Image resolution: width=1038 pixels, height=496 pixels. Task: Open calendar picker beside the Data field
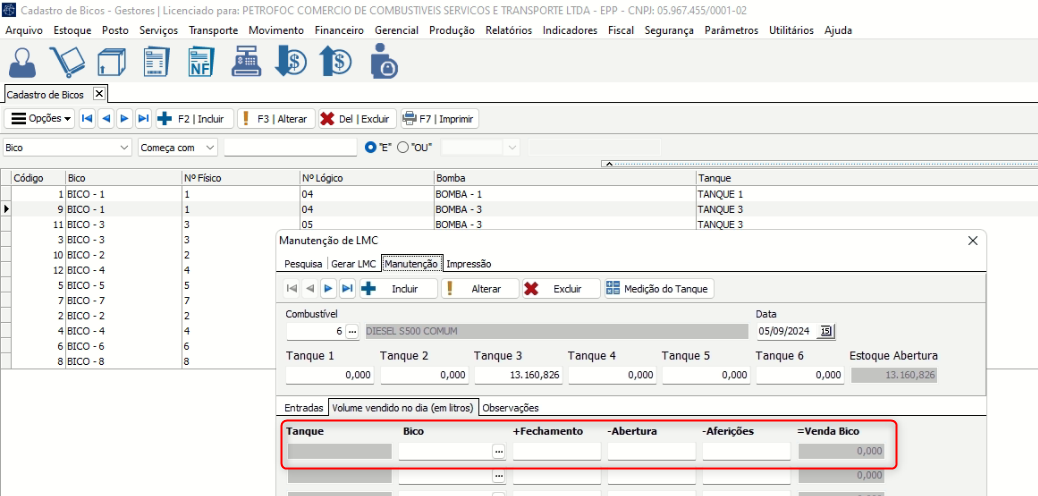(x=827, y=331)
